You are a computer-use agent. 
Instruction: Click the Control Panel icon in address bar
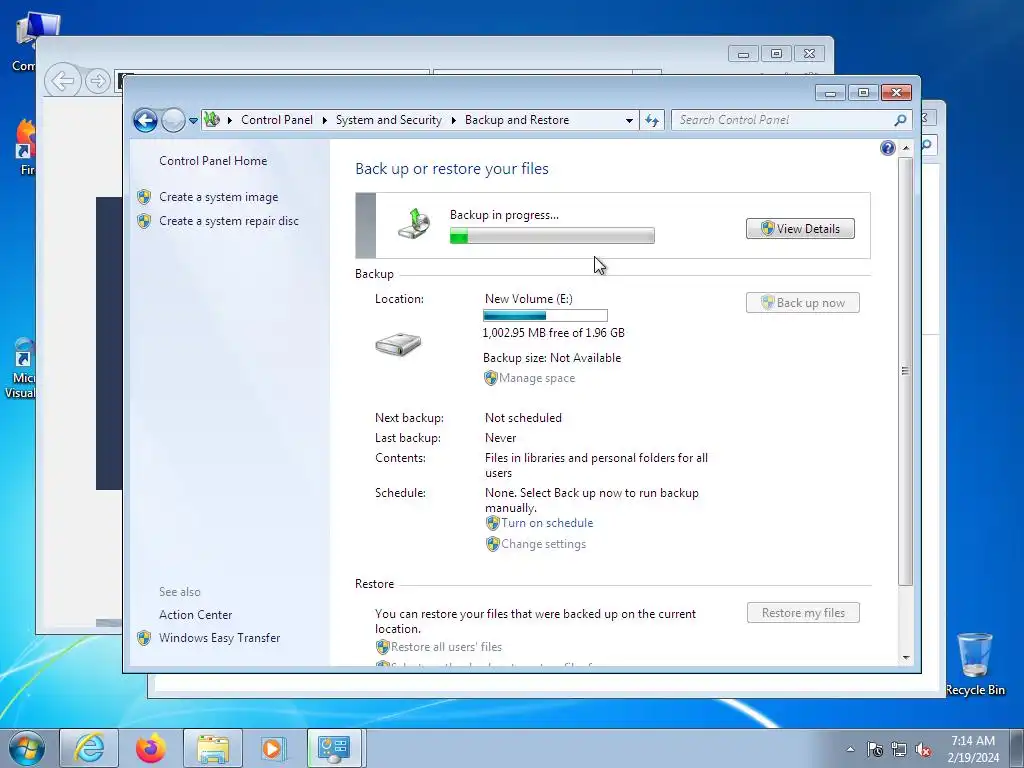[212, 120]
